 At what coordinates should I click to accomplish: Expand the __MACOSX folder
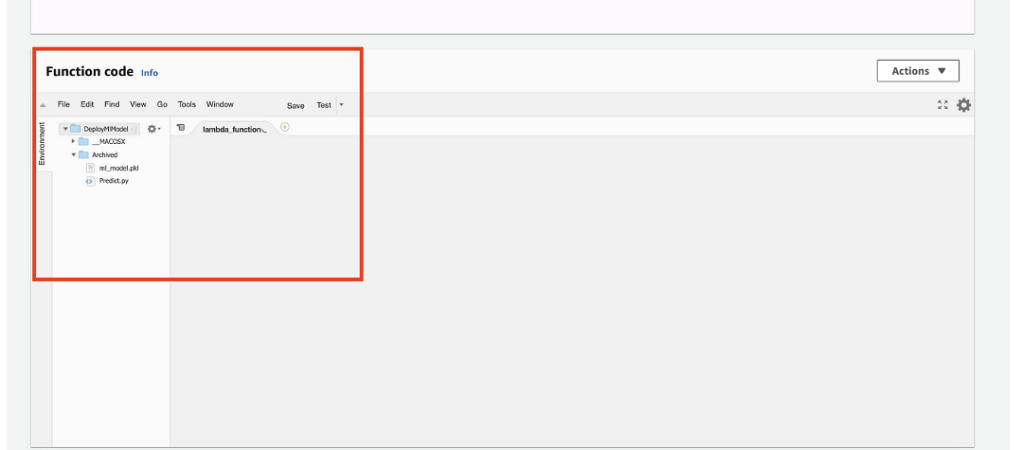click(73, 142)
